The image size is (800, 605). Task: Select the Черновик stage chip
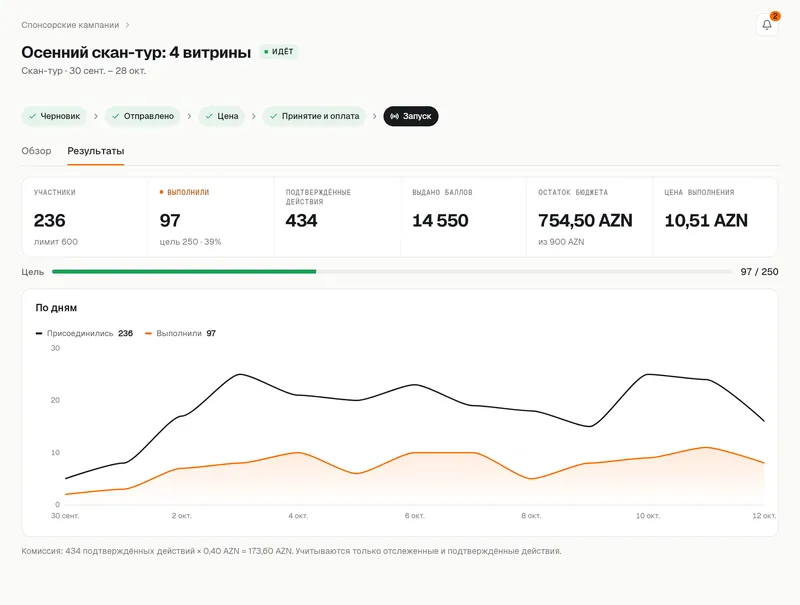pos(54,116)
